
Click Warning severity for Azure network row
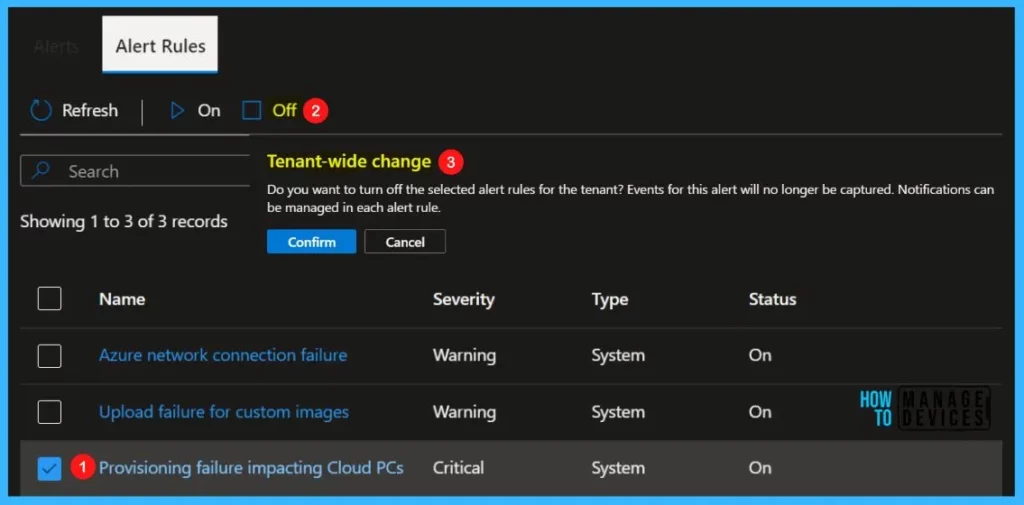[464, 355]
